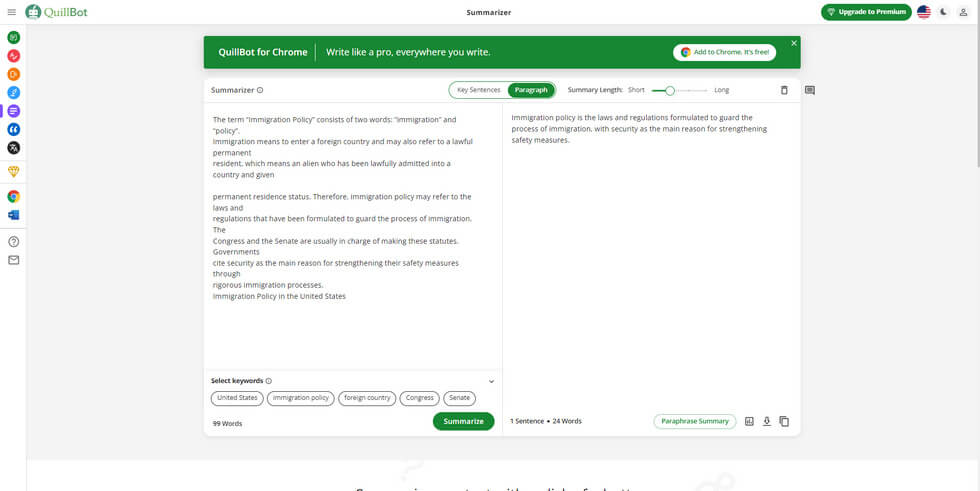Open the Paraphraser tool in the sidebar
Screen dimensions: 980x491
pyautogui.click(x=14, y=37)
